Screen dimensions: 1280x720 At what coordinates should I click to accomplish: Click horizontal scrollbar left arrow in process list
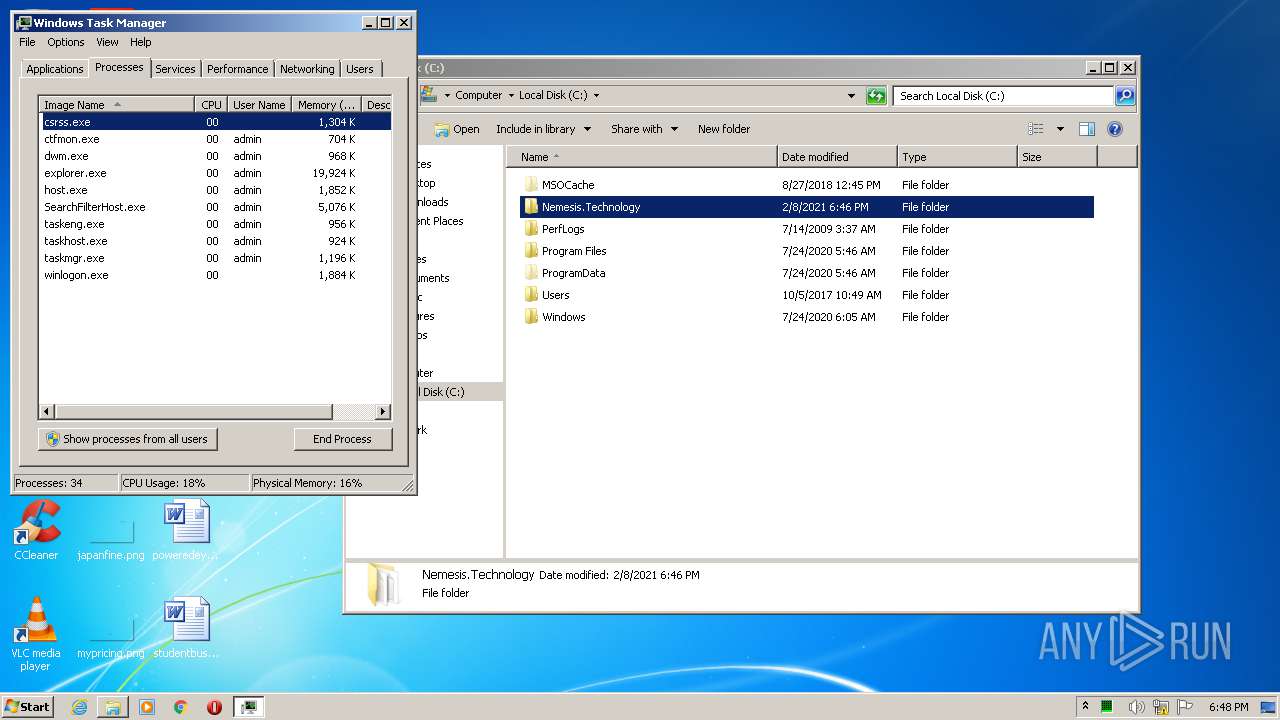pyautogui.click(x=46, y=412)
